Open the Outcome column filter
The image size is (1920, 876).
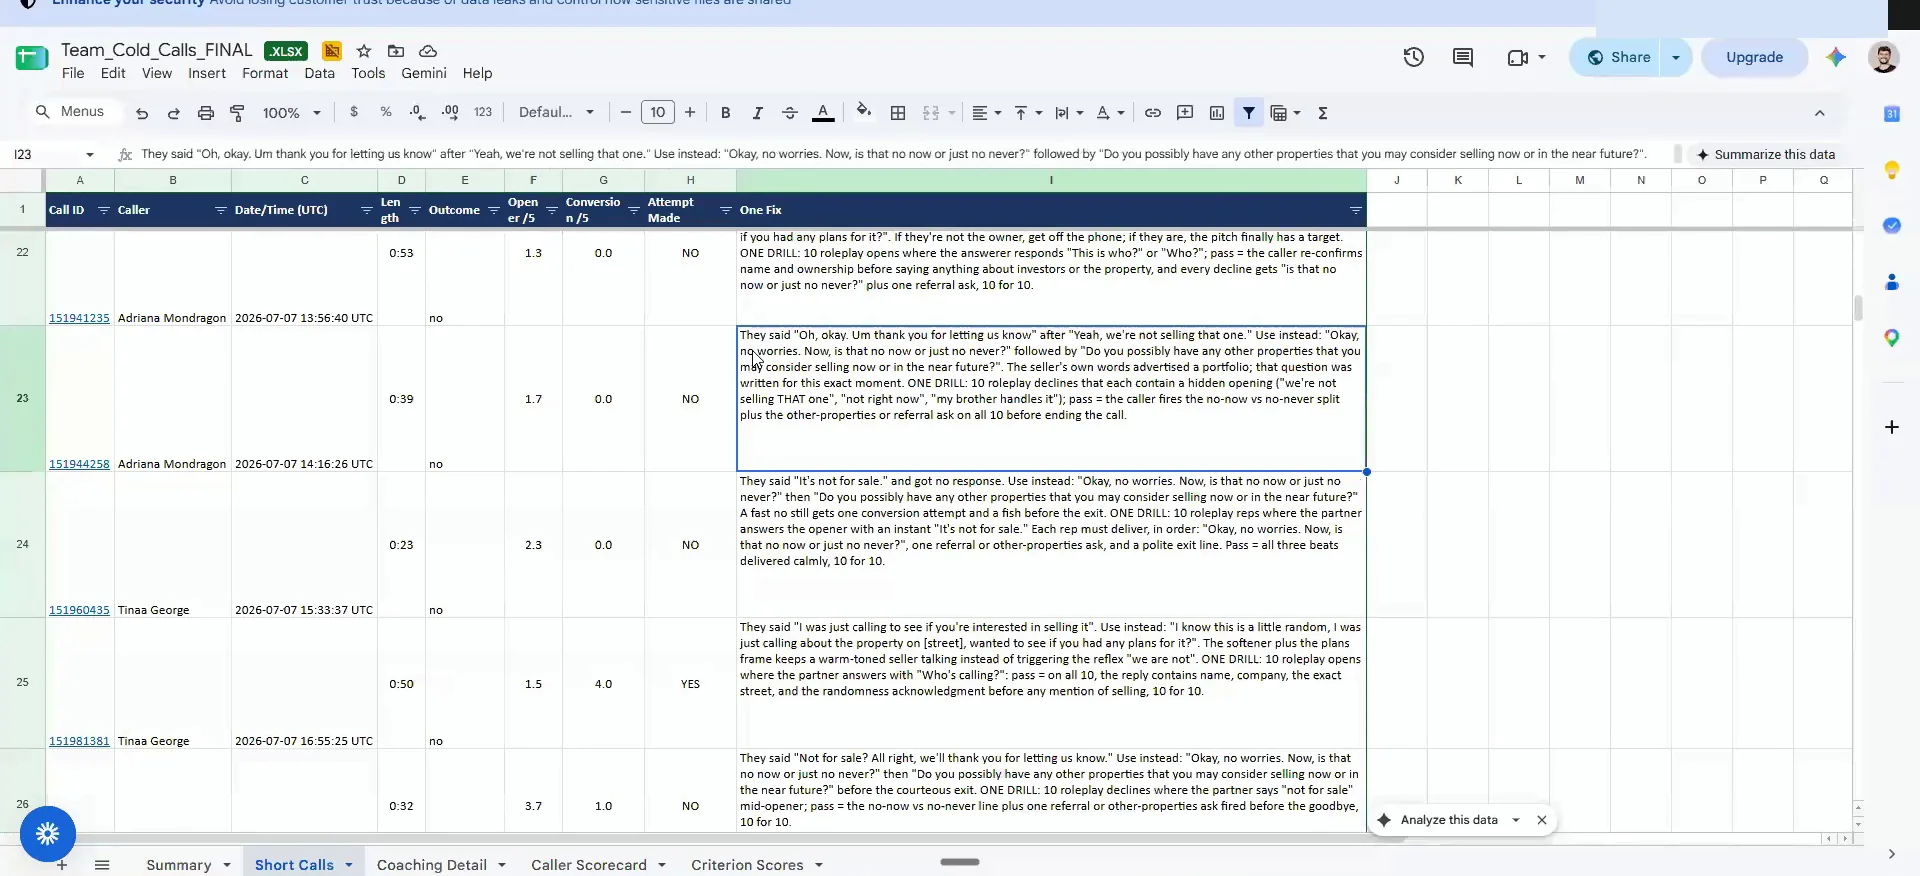[x=494, y=210]
